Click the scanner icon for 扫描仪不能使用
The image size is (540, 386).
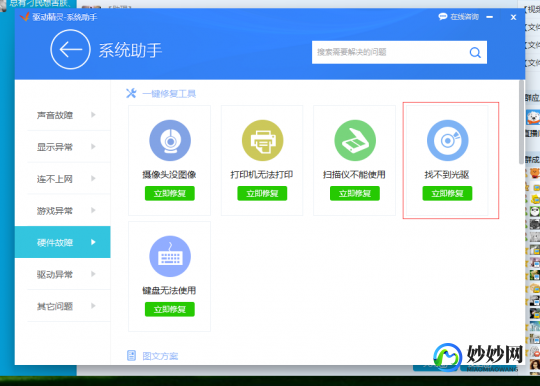355,140
